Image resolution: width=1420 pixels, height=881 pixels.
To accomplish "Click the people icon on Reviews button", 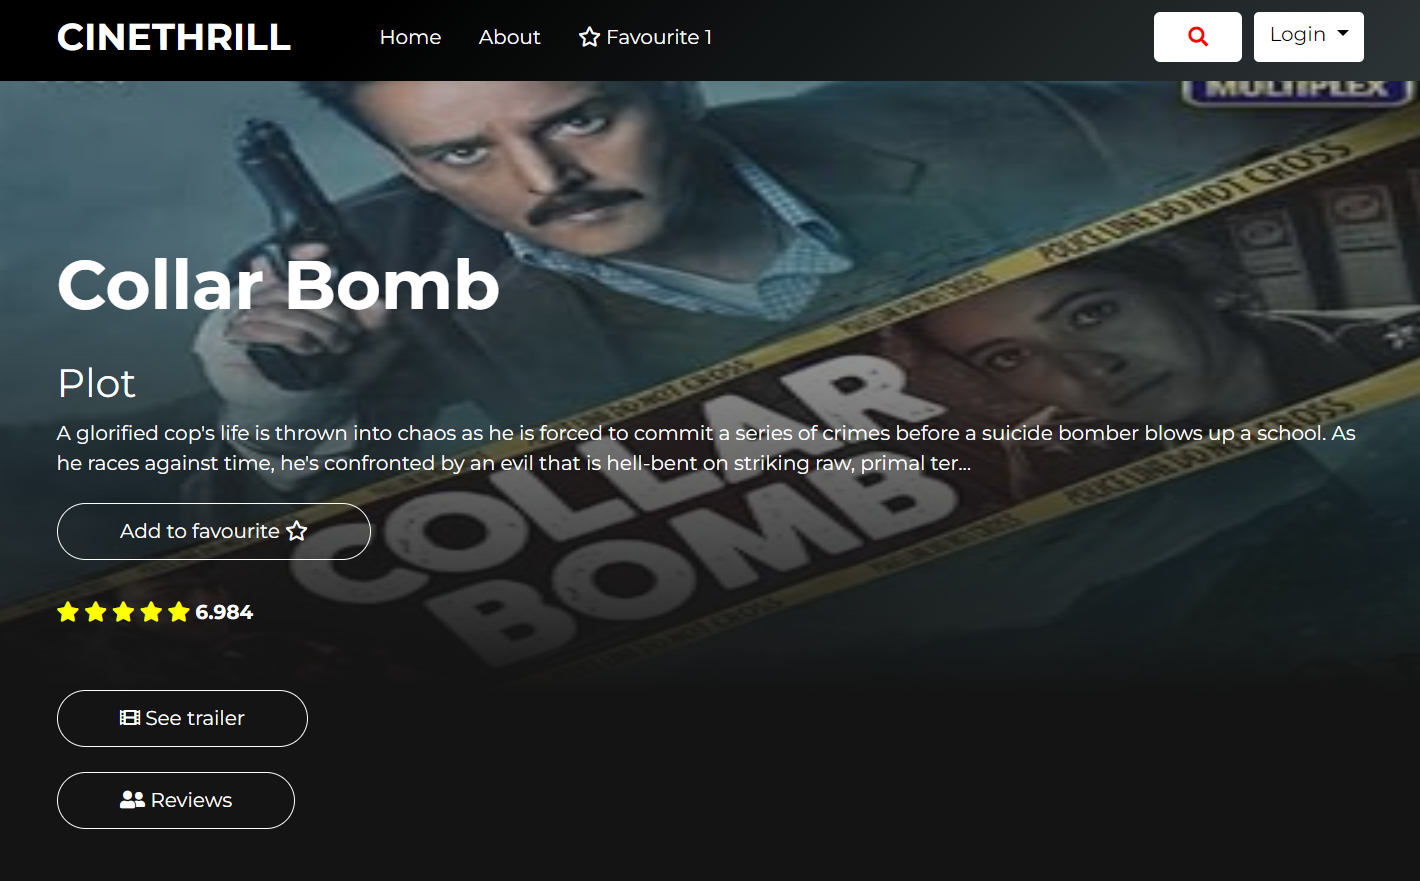I will [x=132, y=800].
